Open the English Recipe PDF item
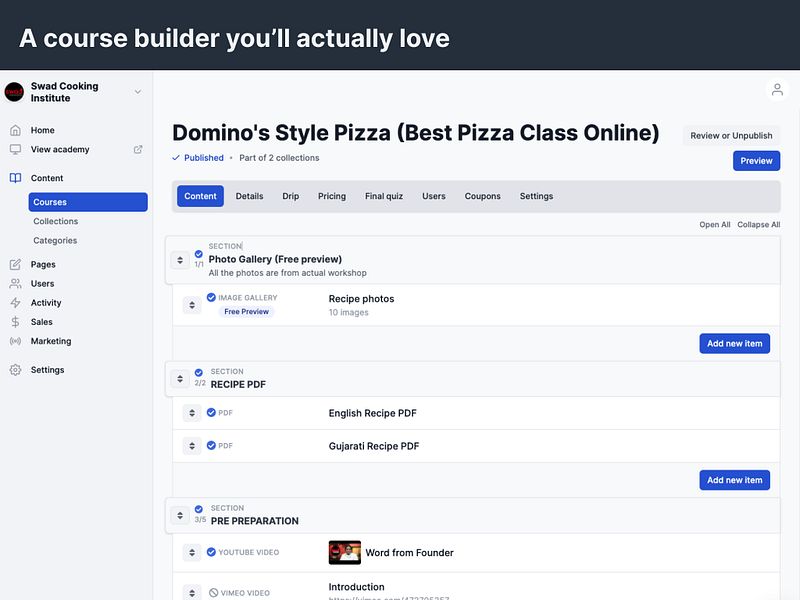 pos(372,413)
